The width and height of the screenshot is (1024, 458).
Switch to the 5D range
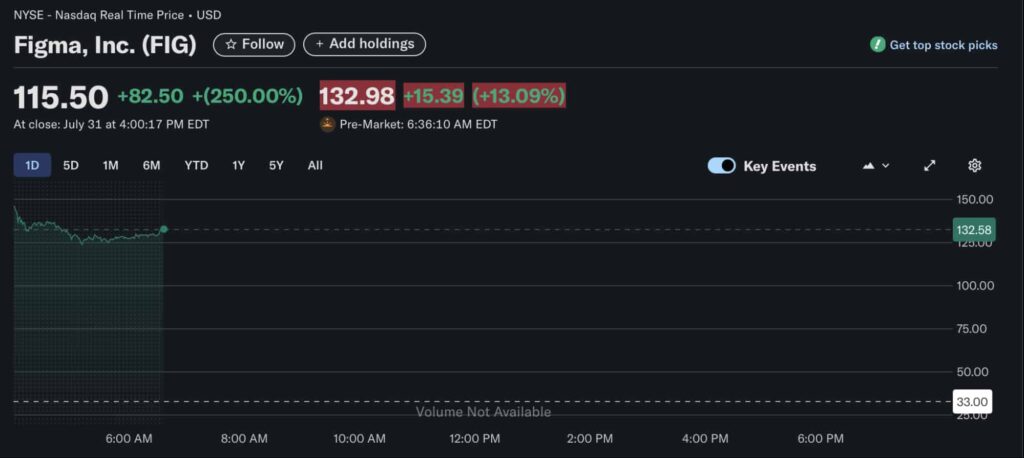click(x=71, y=165)
